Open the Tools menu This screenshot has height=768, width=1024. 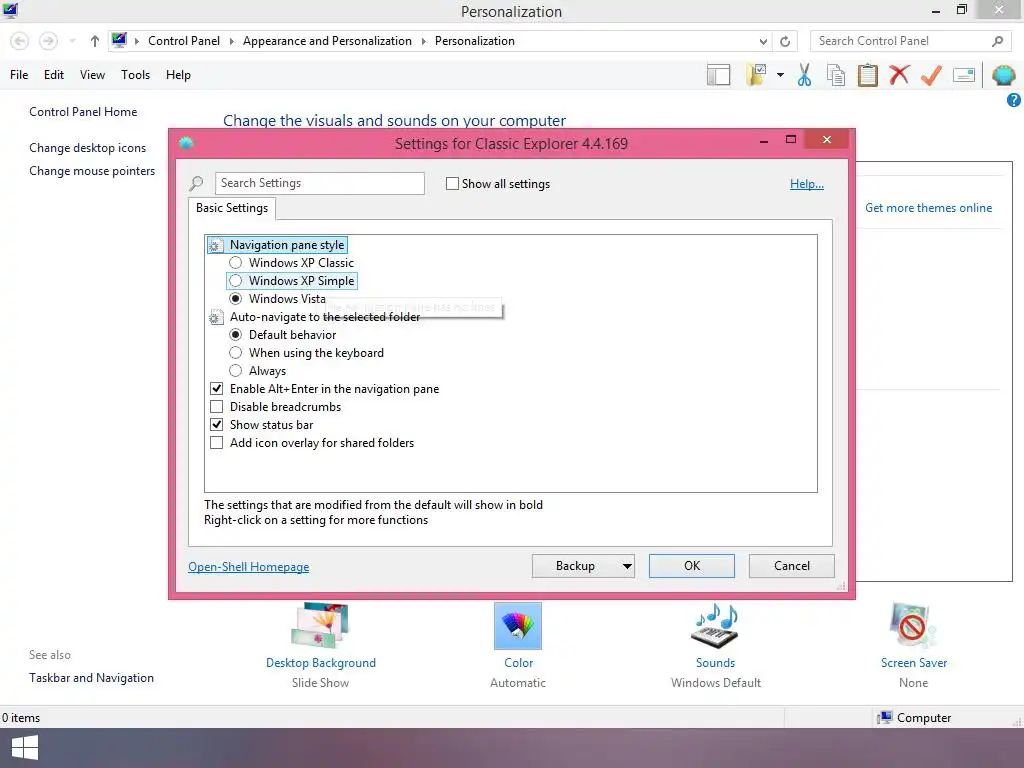(x=135, y=75)
